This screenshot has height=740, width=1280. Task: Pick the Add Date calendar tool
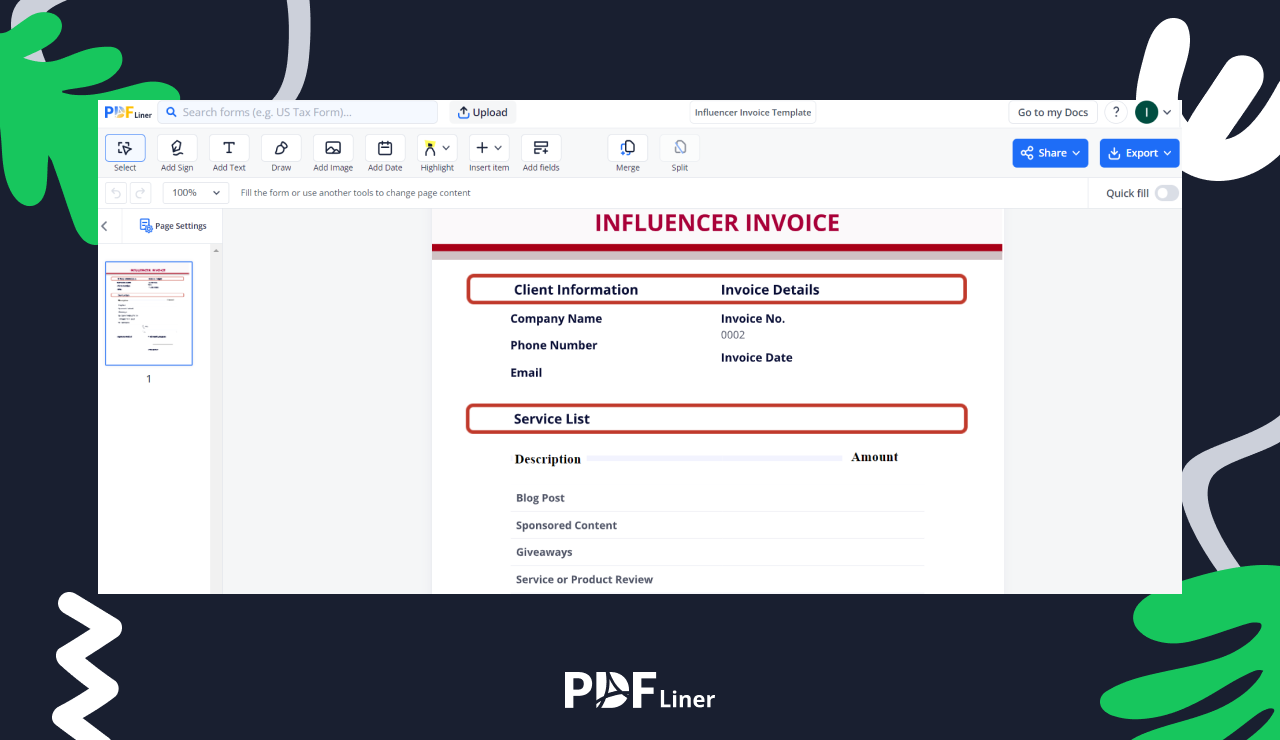[x=385, y=149]
